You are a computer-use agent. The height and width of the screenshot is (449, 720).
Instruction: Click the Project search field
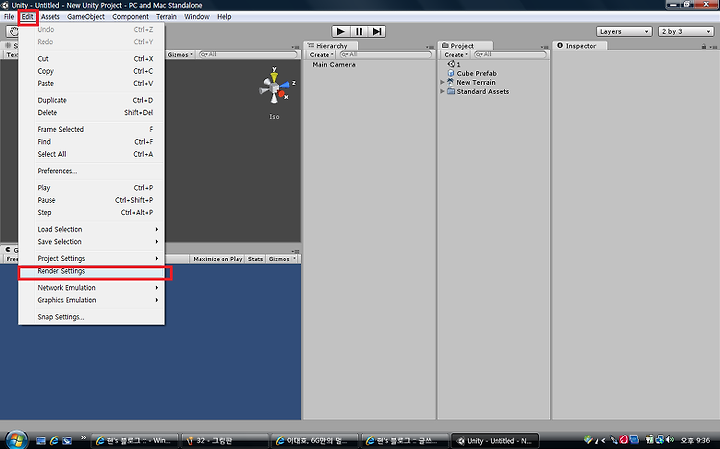coord(510,55)
